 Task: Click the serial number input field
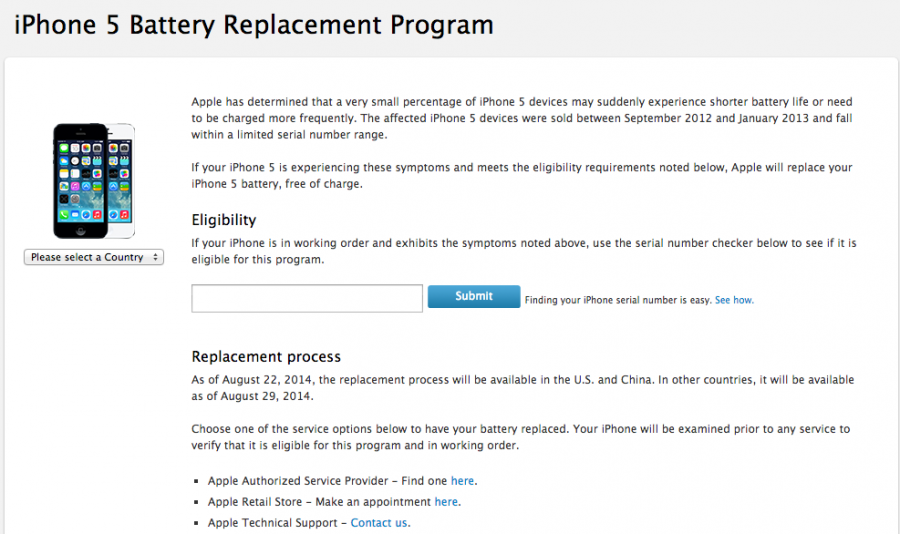point(307,299)
